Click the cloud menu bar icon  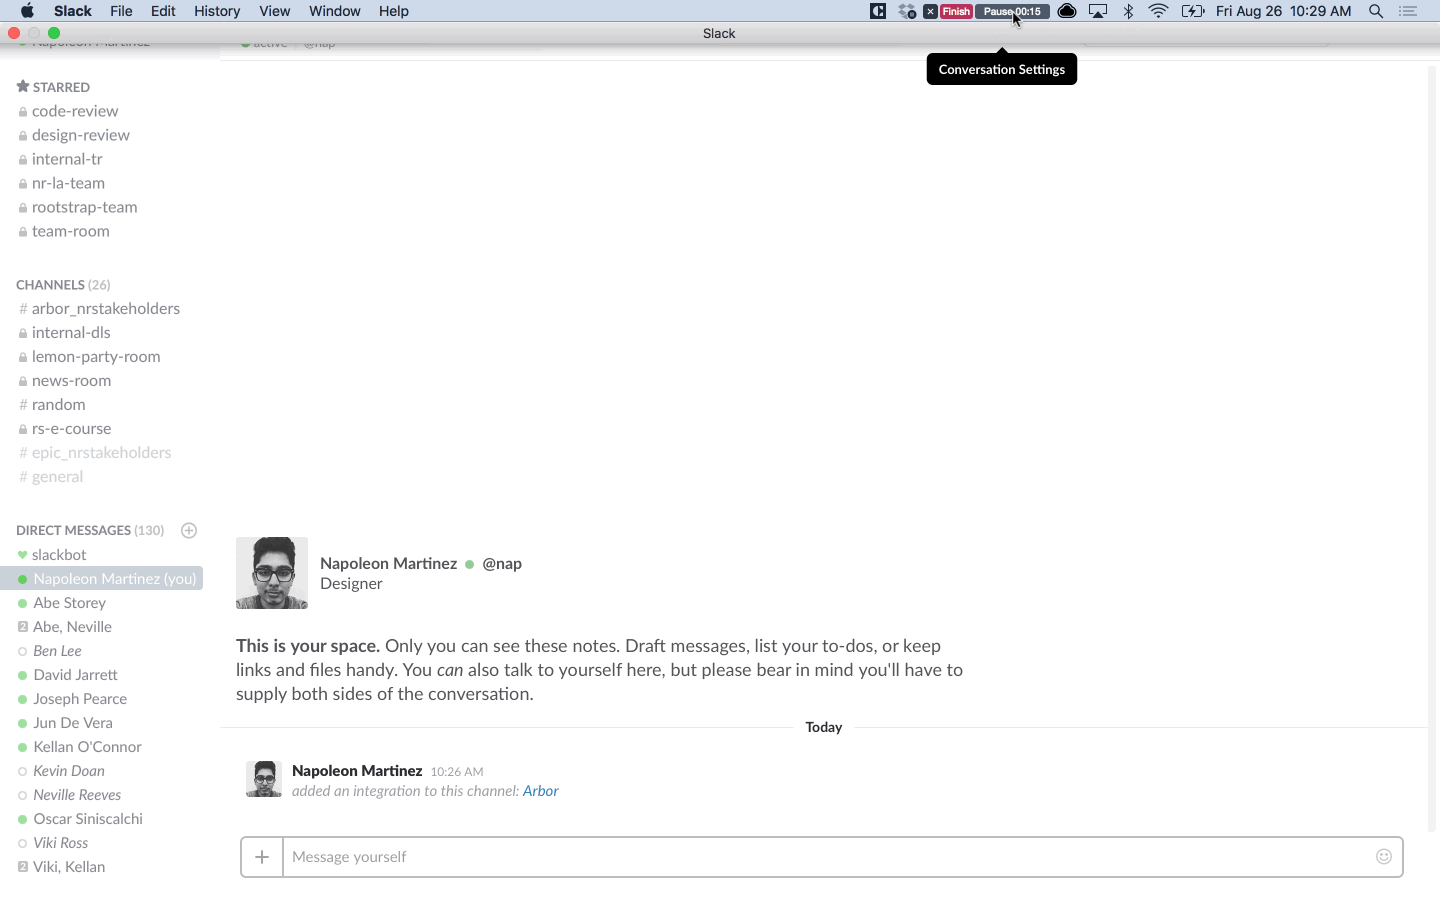pos(1067,11)
